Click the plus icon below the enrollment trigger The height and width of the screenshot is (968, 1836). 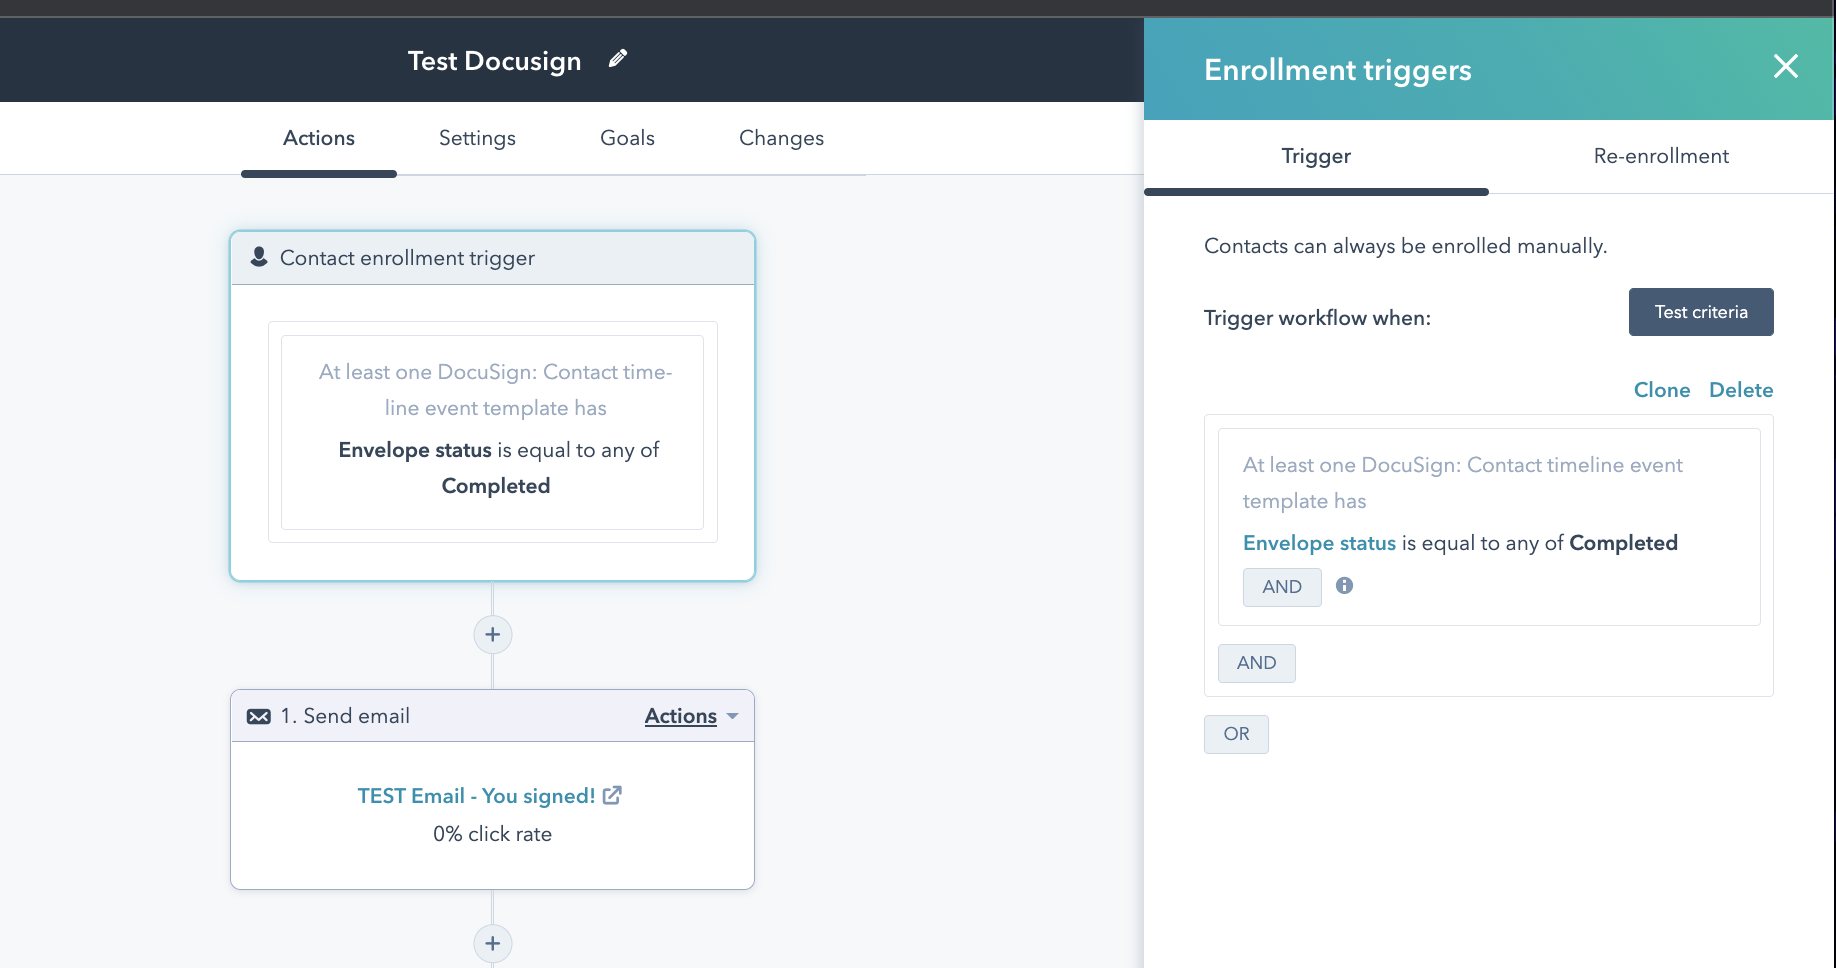[x=492, y=634]
